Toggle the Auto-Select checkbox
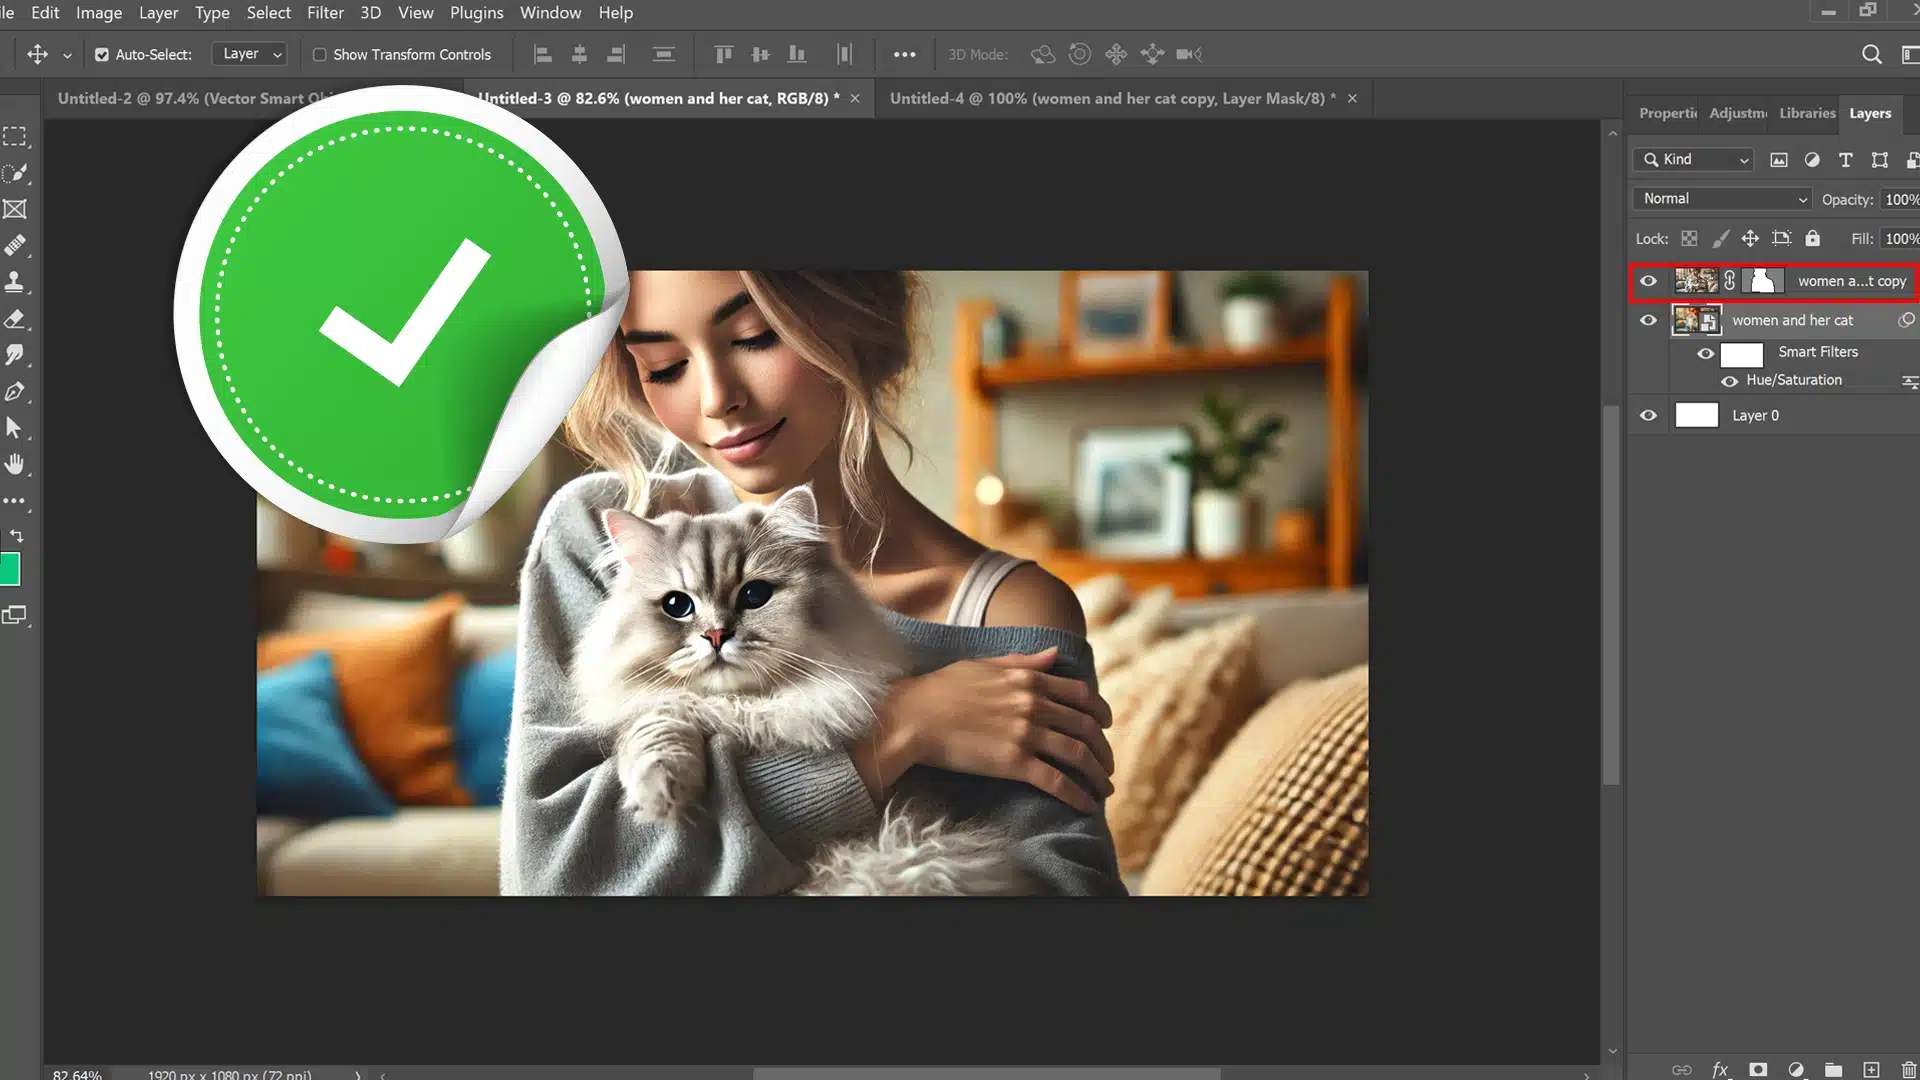Screen dimensions: 1920x1080 pyautogui.click(x=102, y=55)
